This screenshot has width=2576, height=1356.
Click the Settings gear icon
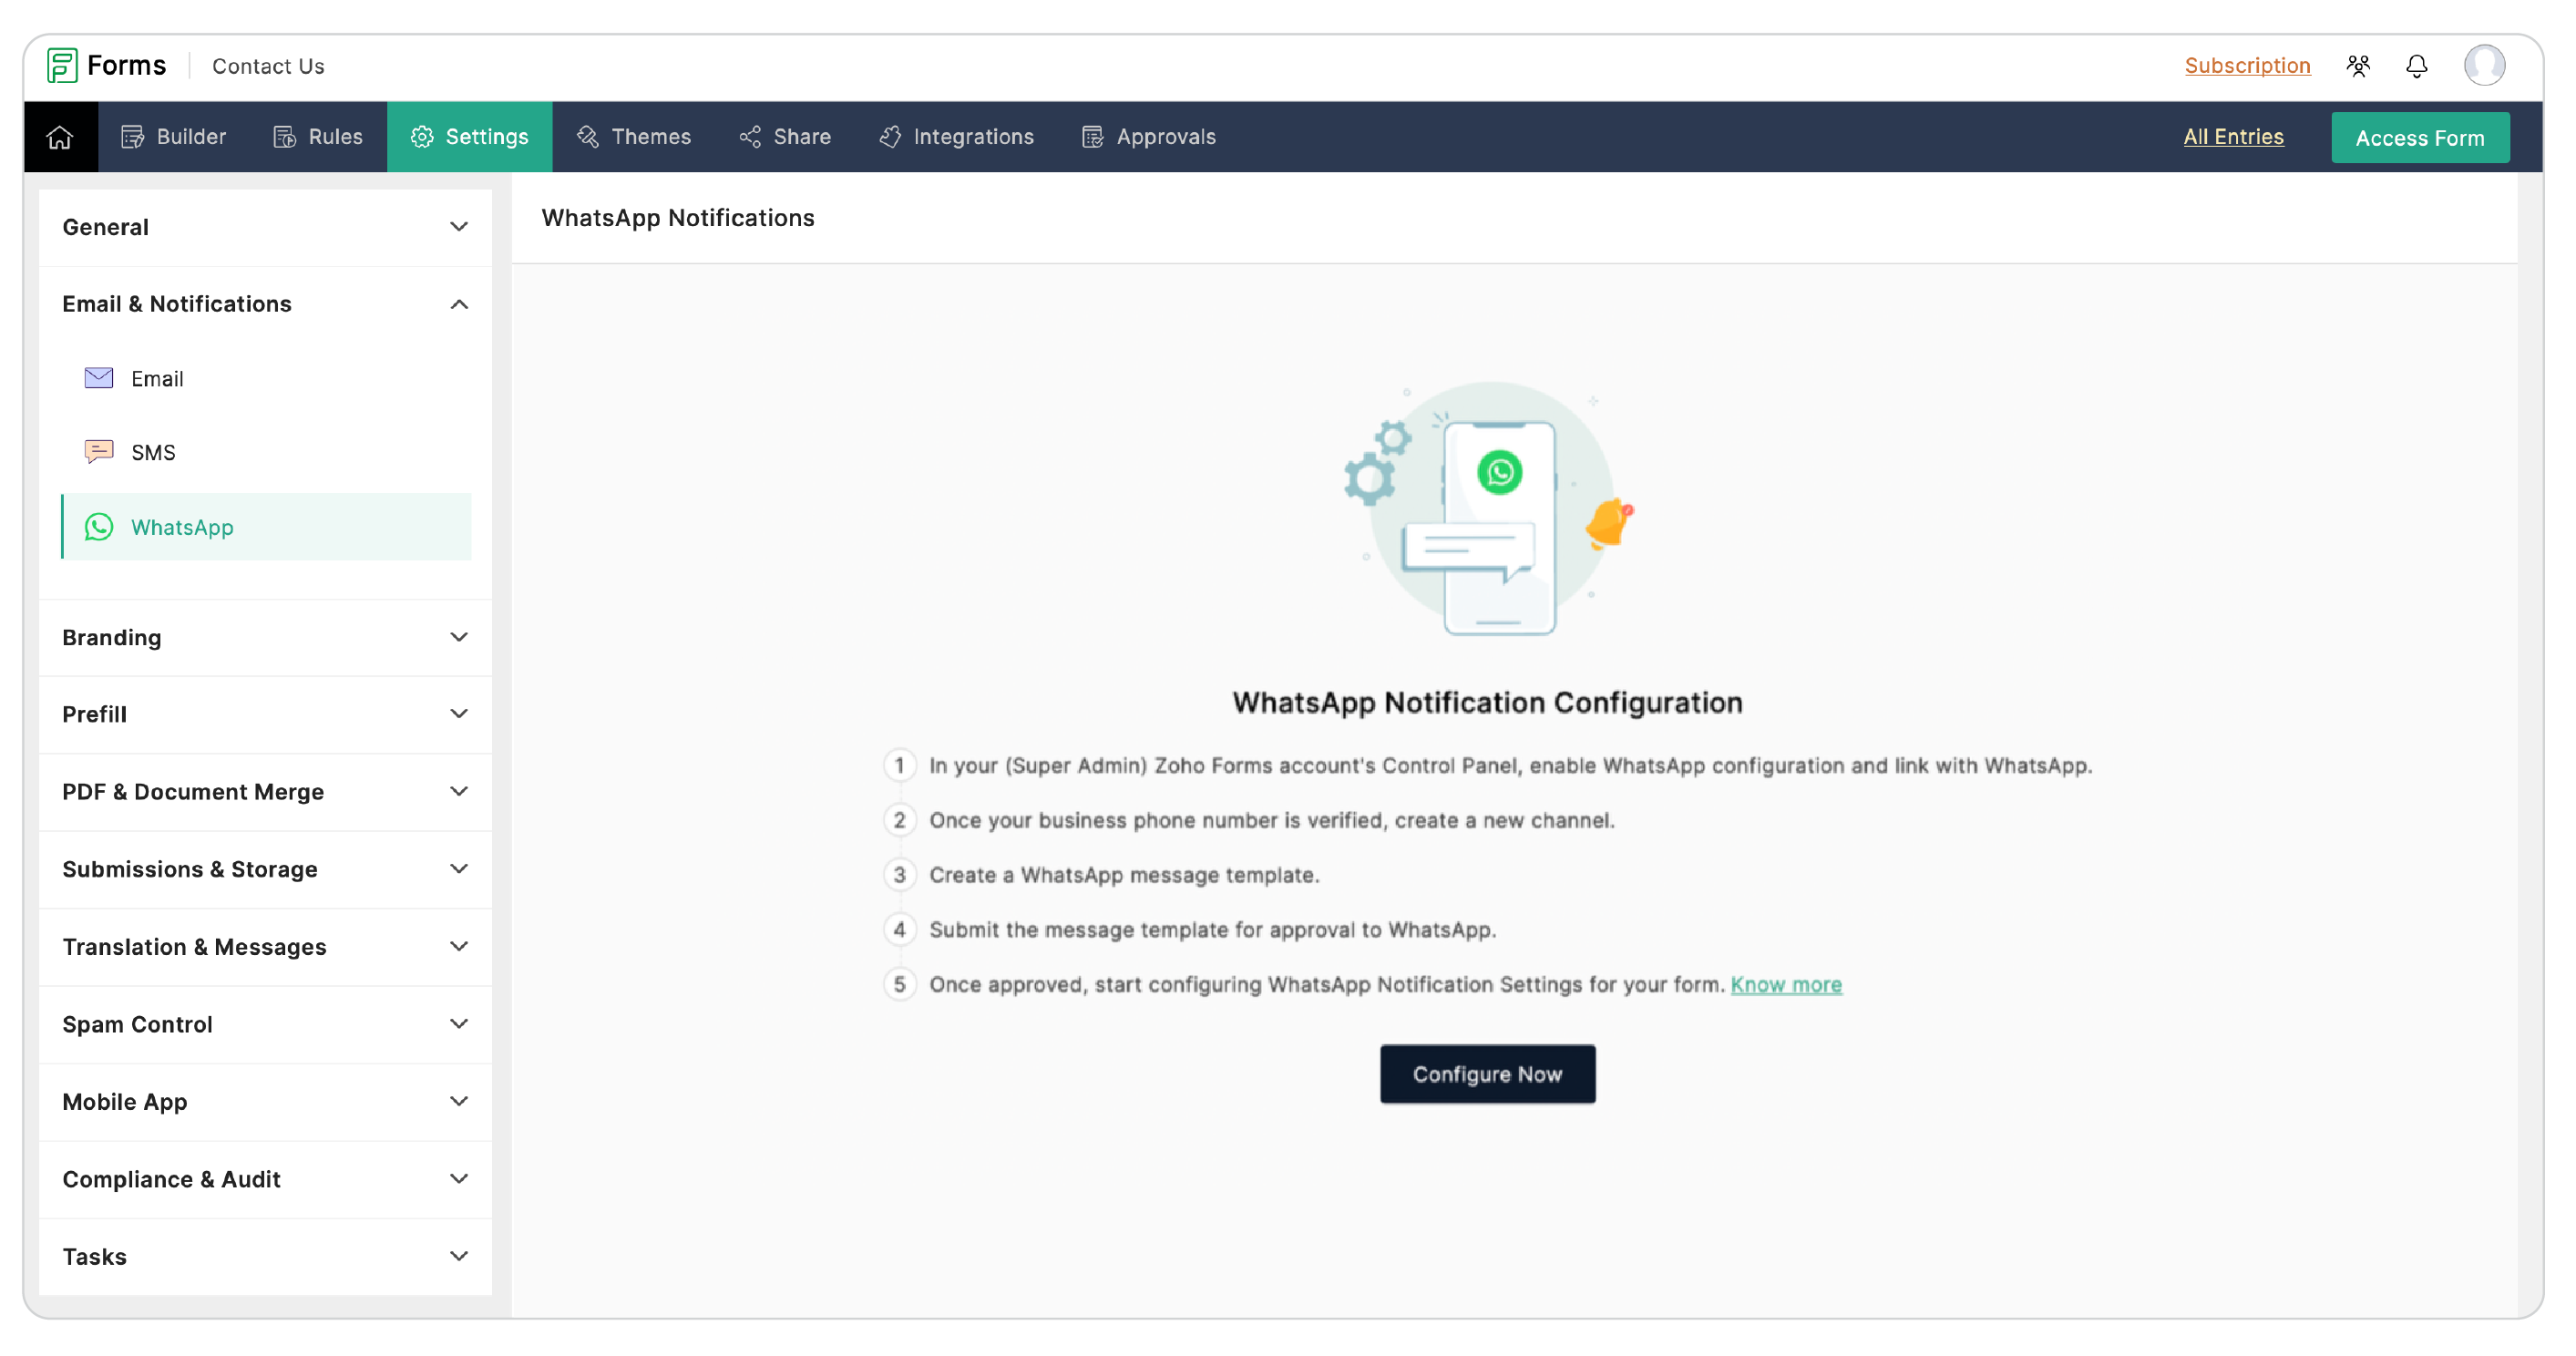point(422,137)
